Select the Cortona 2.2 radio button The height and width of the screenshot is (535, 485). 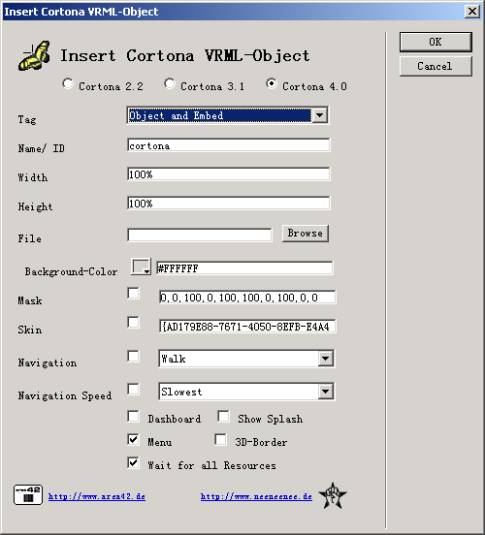click(x=68, y=84)
